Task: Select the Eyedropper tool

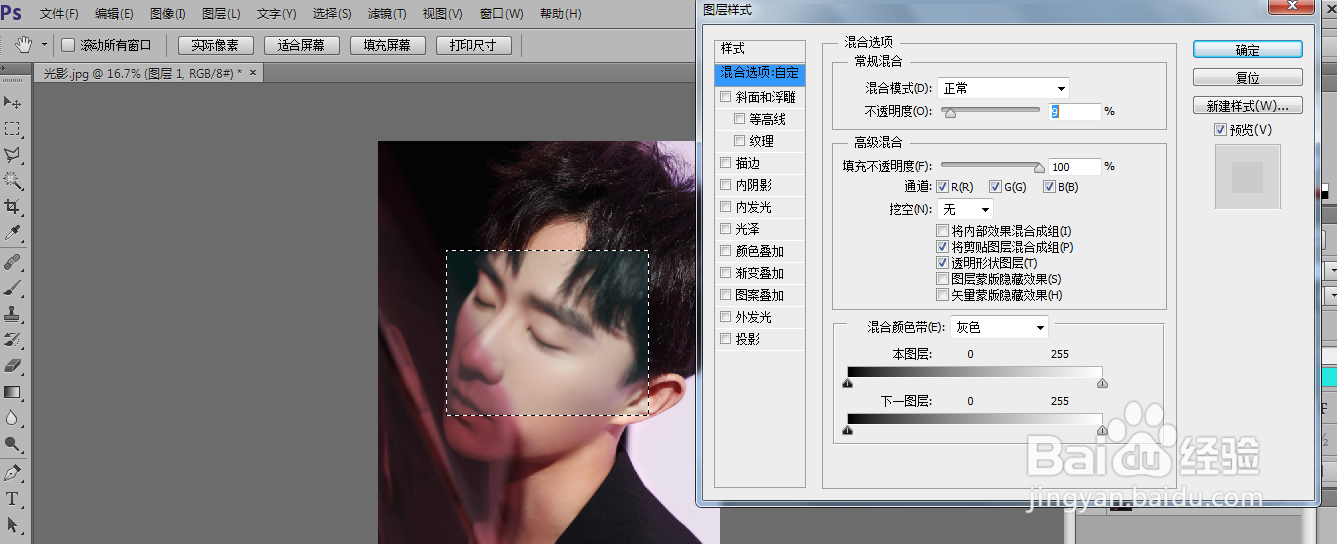Action: (x=13, y=232)
